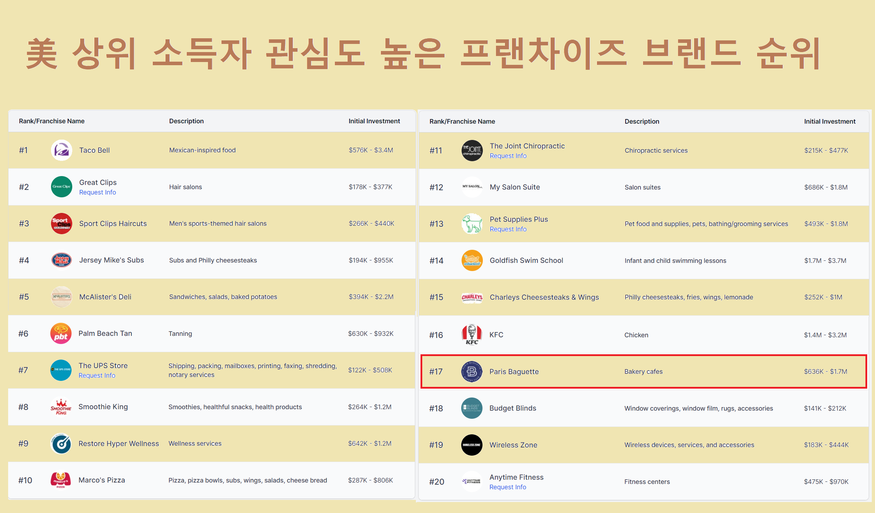Click the Jersey Mike's Subs logo
The height and width of the screenshot is (513, 875).
[x=61, y=260]
